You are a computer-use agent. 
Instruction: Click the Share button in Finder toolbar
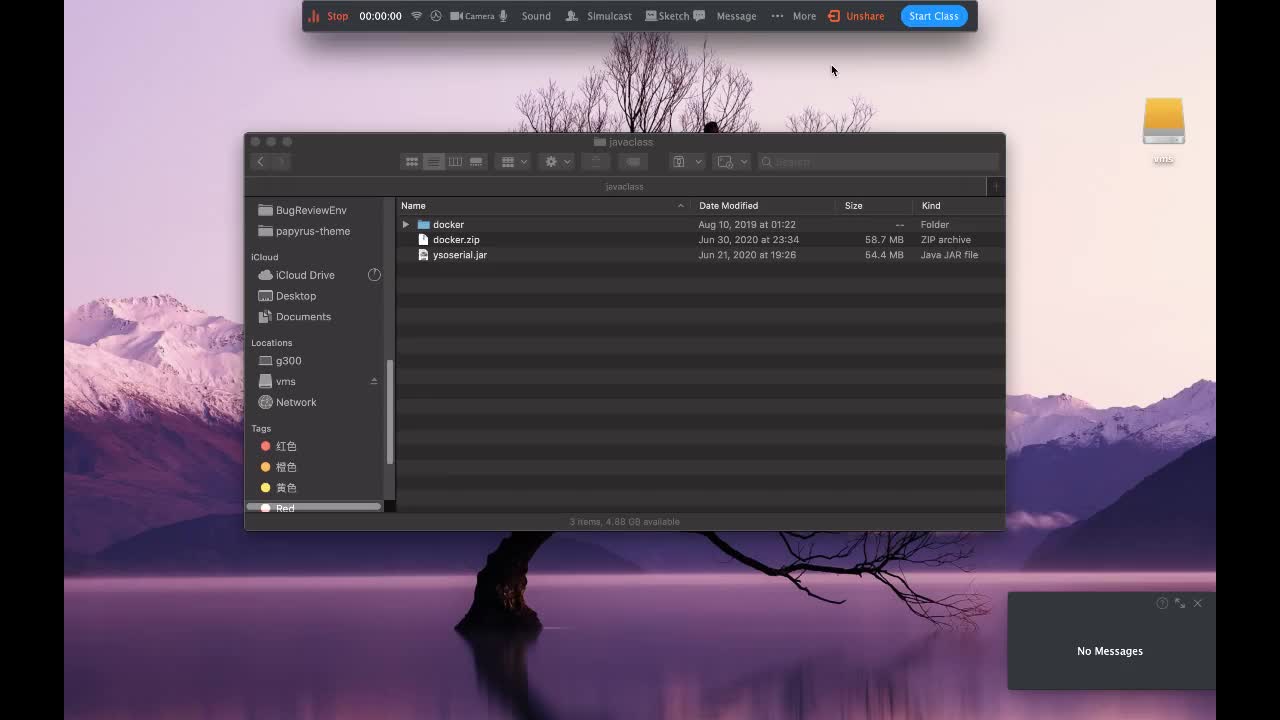pos(596,162)
